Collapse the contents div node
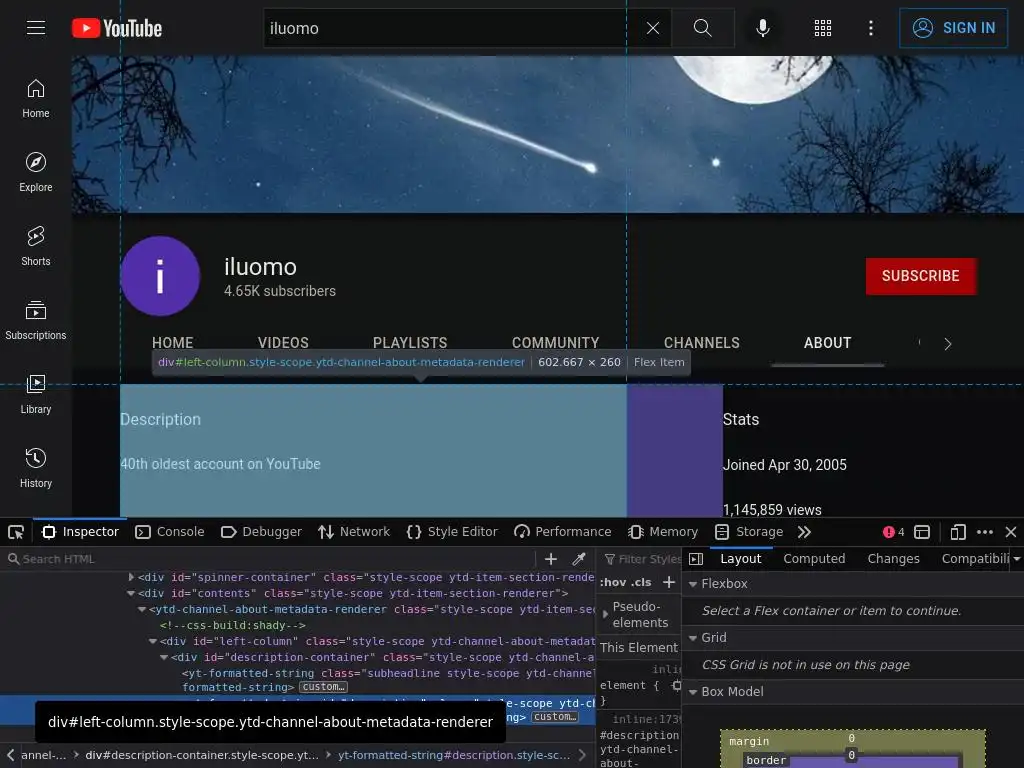This screenshot has width=1024, height=768. pos(131,594)
